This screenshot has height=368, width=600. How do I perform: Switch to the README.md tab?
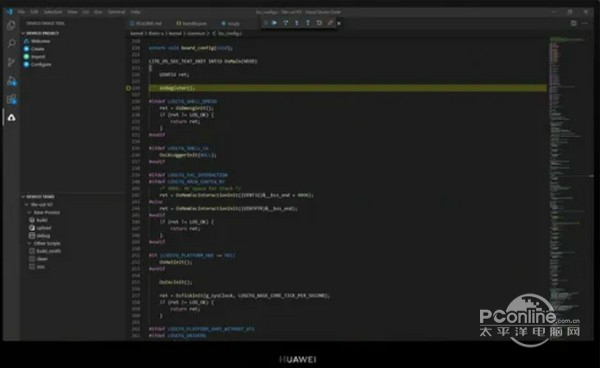tap(146, 23)
